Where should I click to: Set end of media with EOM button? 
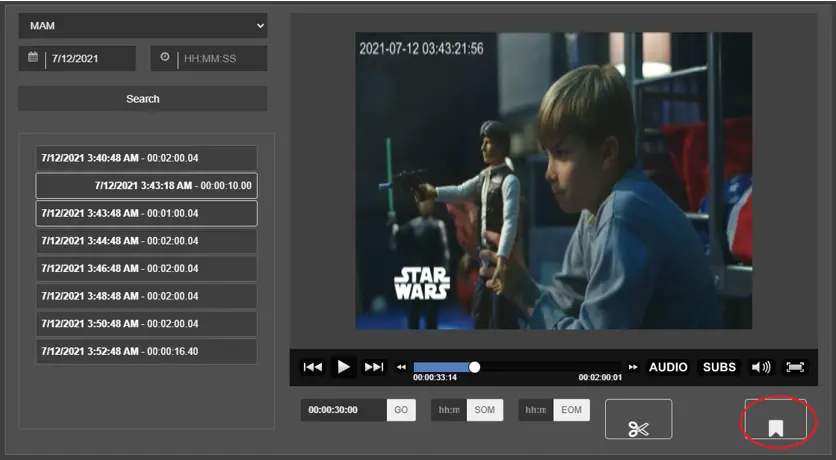572,410
